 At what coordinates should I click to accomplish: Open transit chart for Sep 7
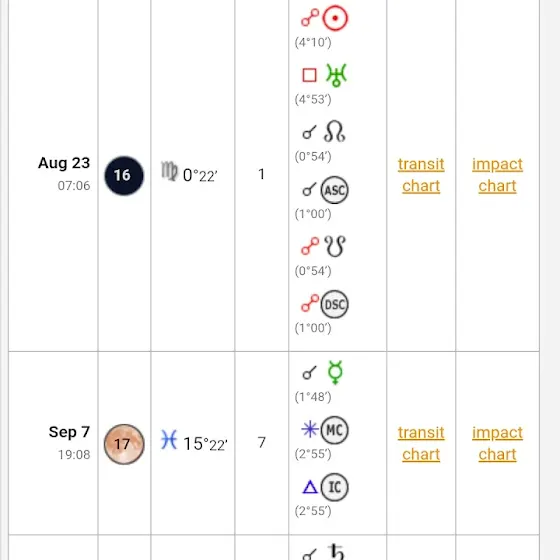(x=421, y=444)
